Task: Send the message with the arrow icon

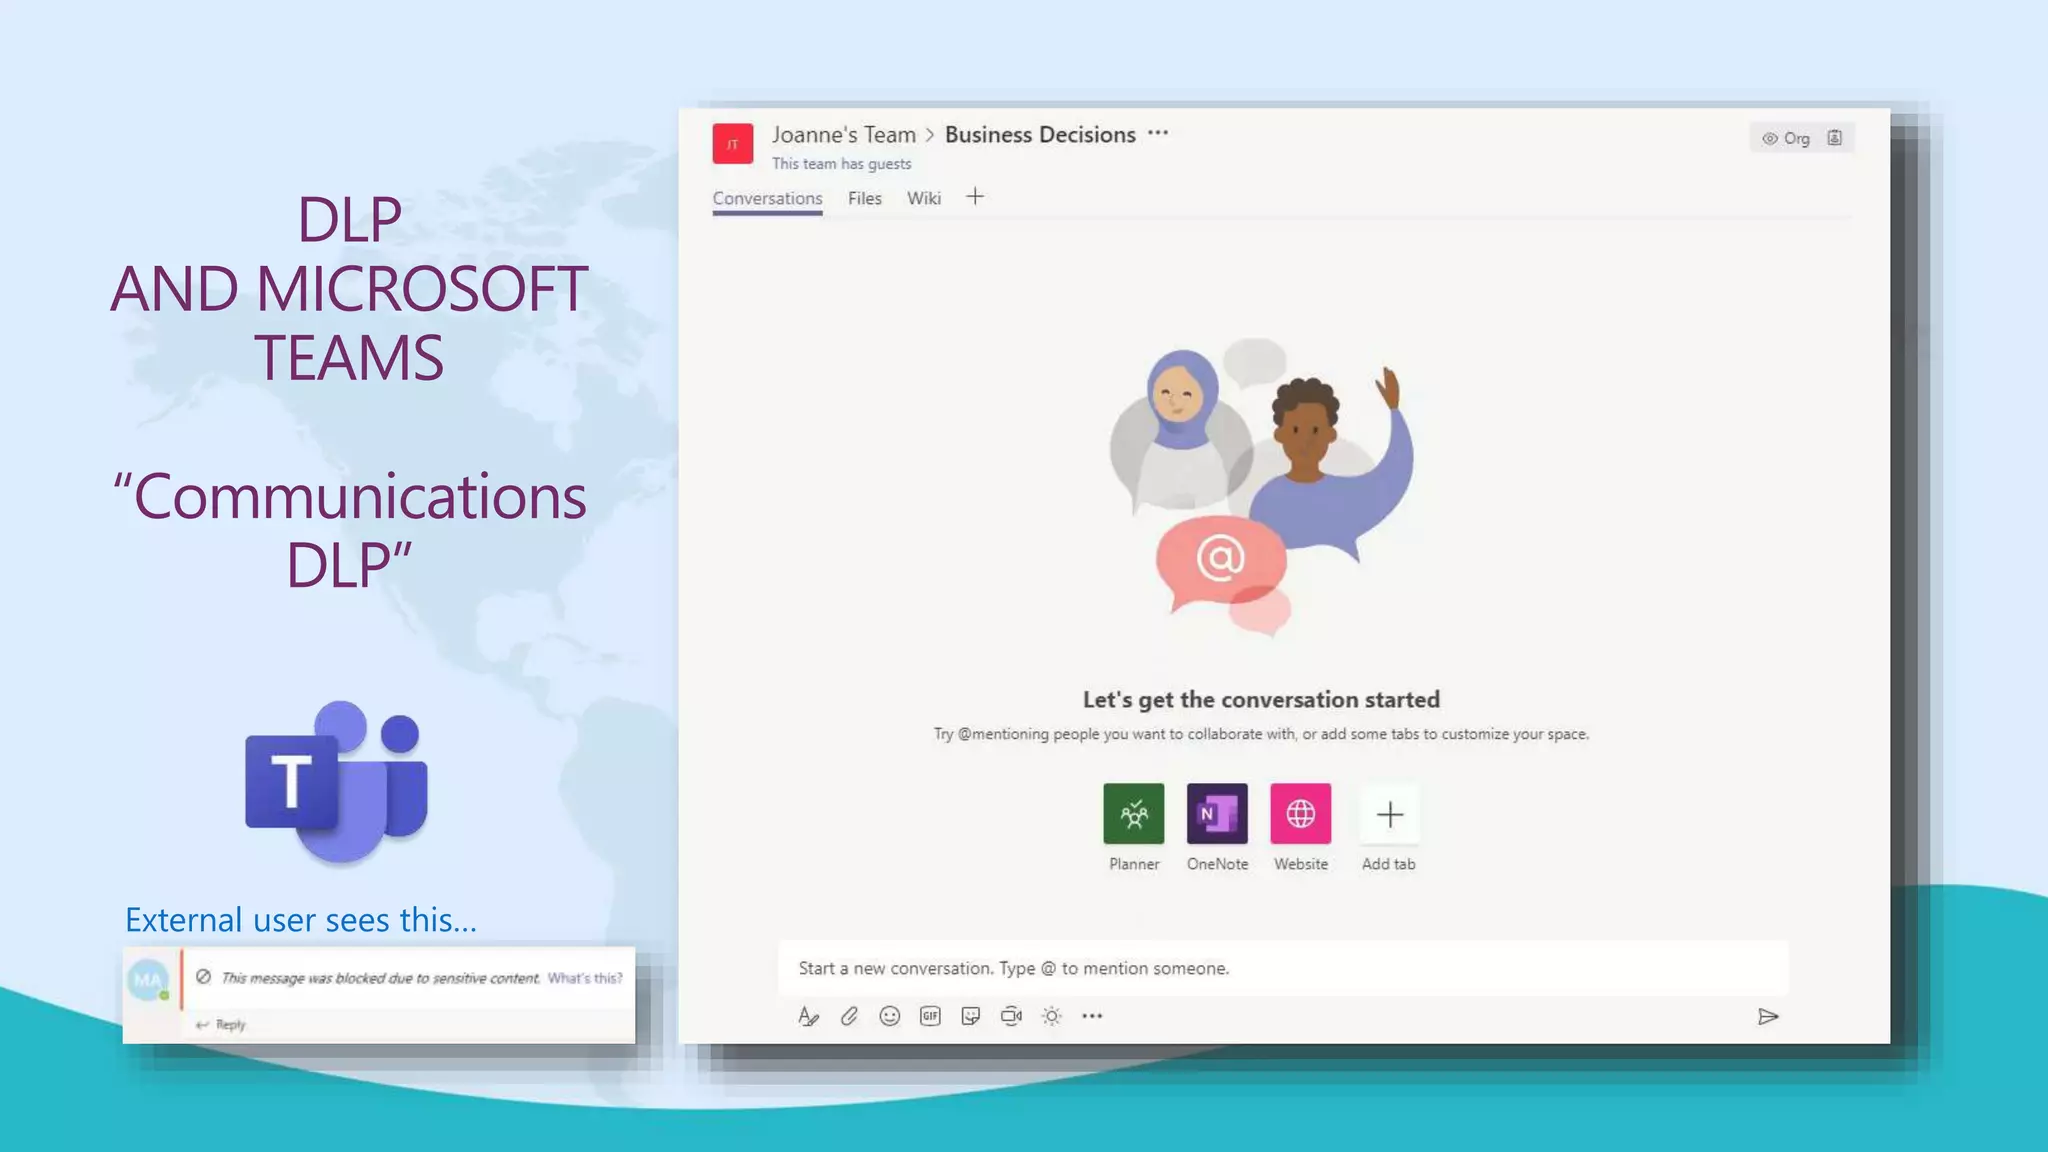Action: [x=1768, y=1017]
